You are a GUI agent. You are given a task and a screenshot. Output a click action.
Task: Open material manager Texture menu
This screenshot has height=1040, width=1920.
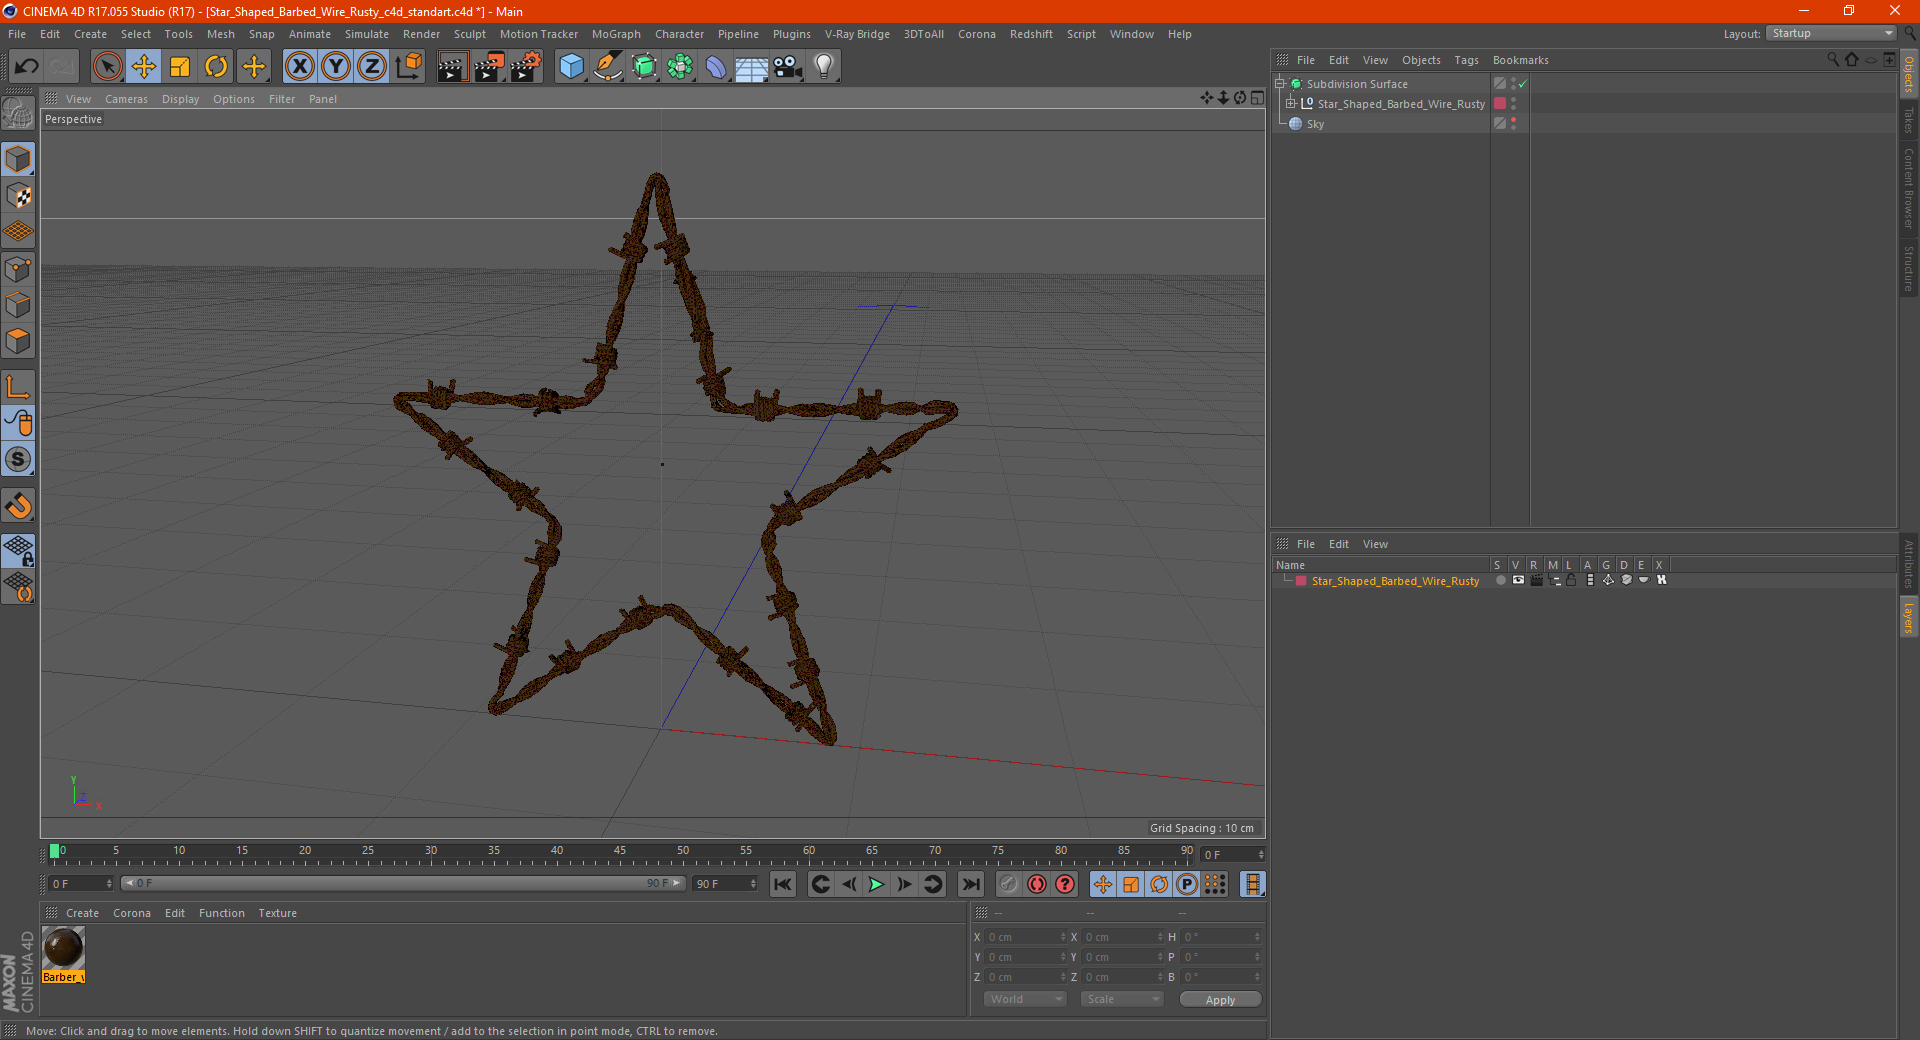click(x=277, y=913)
